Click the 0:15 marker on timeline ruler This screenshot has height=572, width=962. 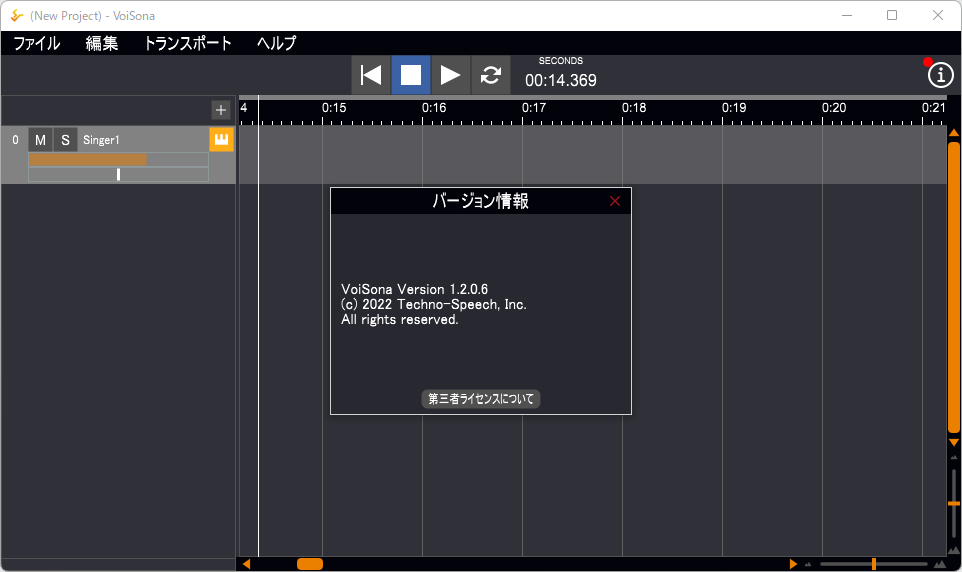(x=334, y=108)
